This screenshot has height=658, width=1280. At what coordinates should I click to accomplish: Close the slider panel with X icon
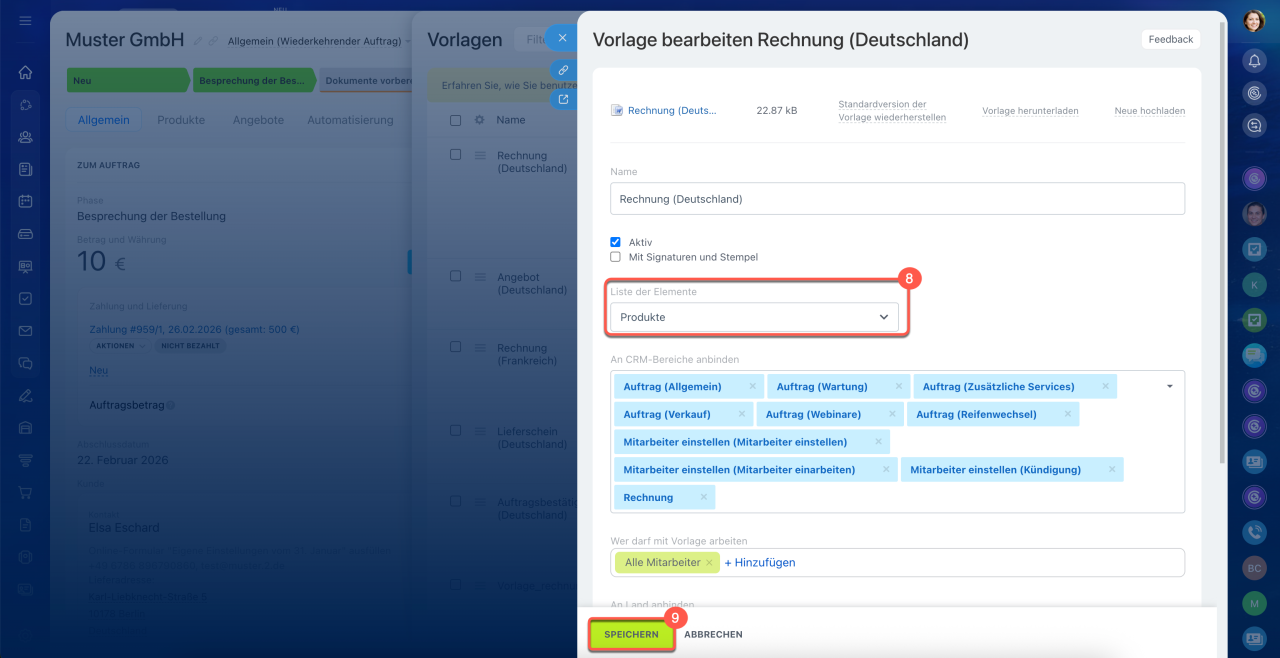562,38
